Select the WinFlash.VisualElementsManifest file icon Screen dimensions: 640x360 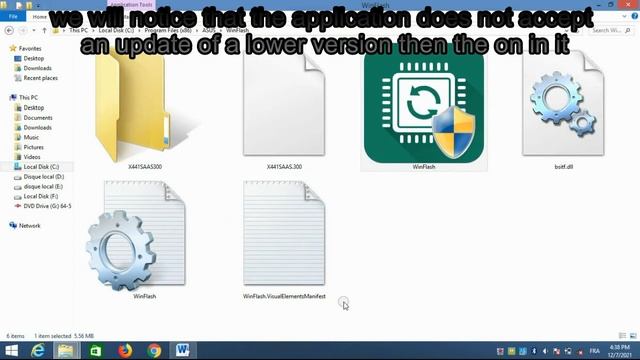[284, 233]
